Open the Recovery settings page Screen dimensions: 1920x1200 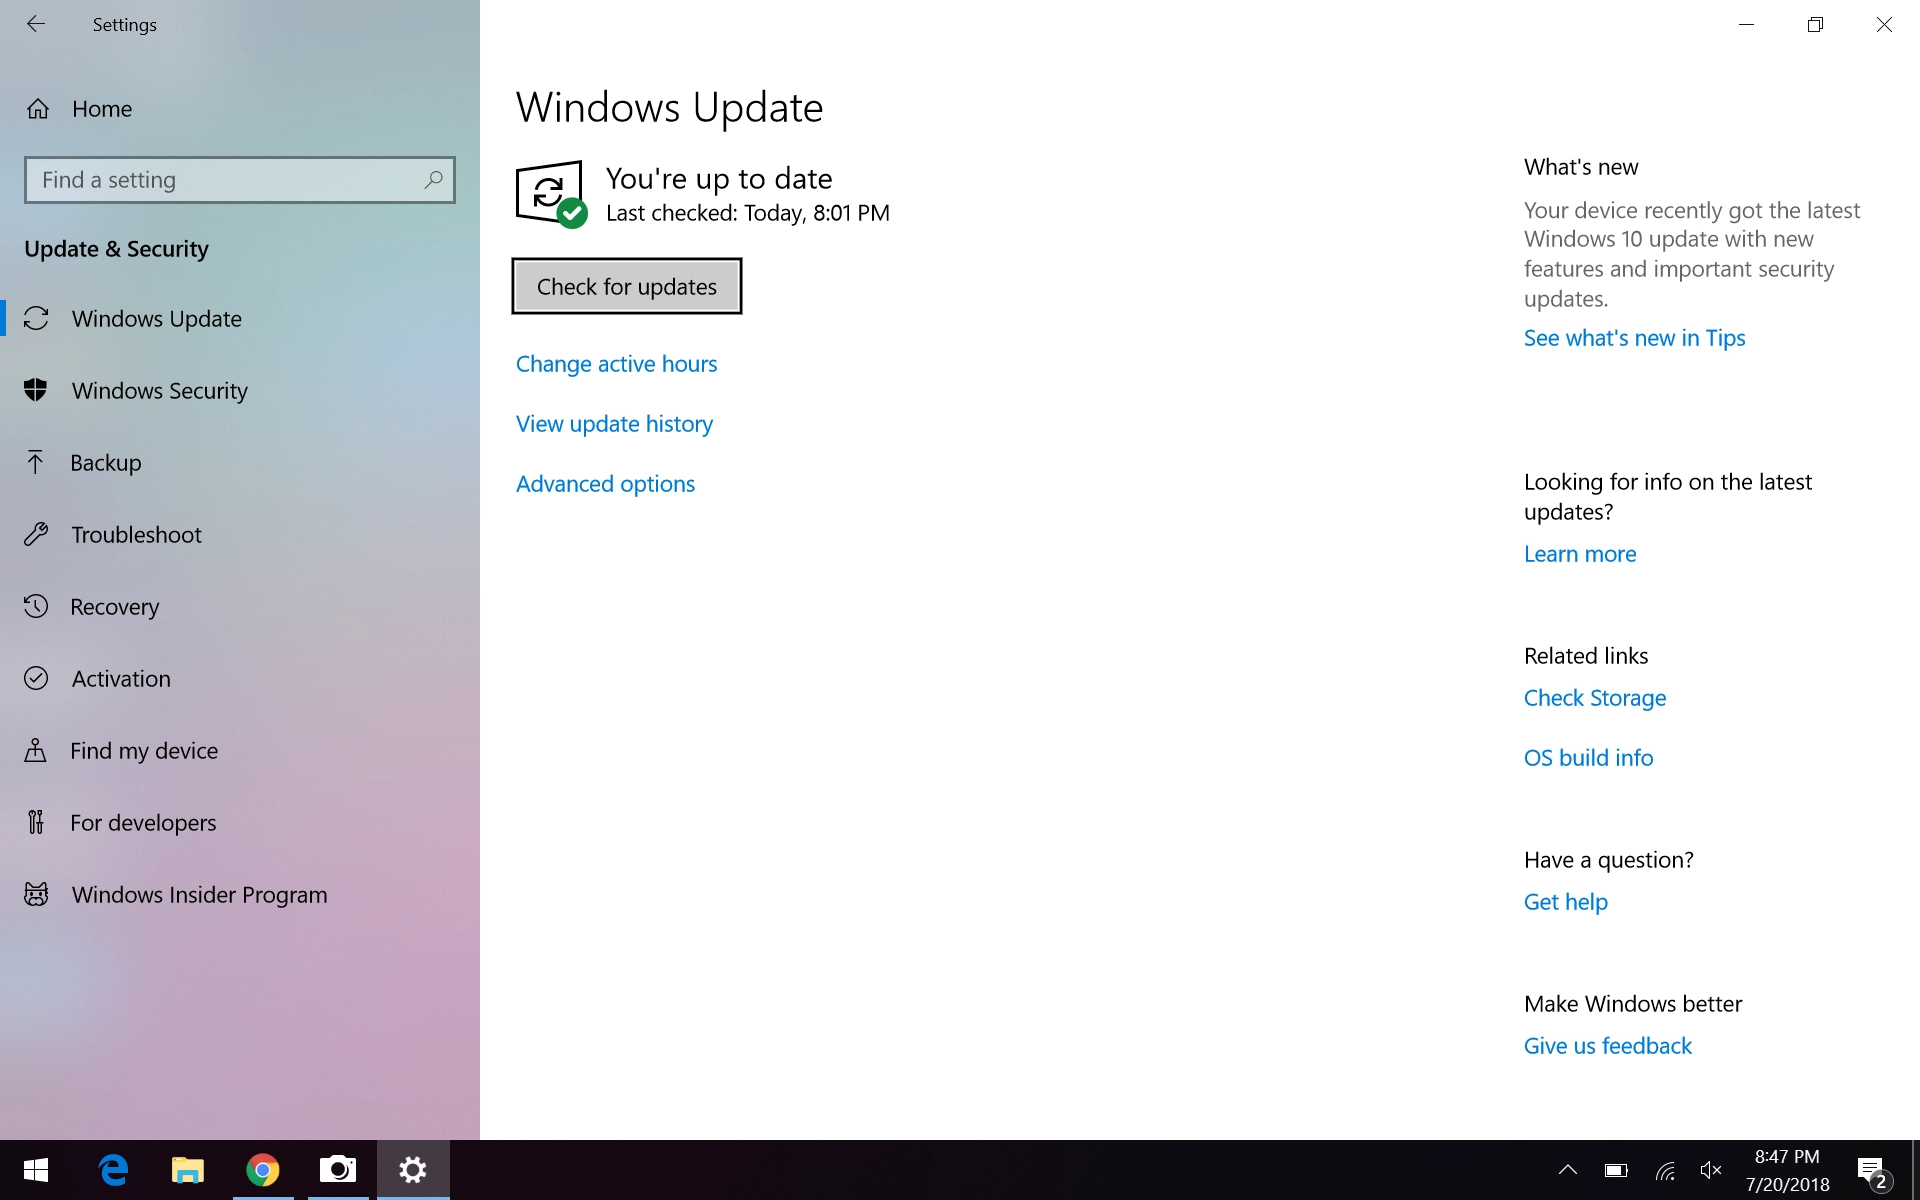pos(240,606)
